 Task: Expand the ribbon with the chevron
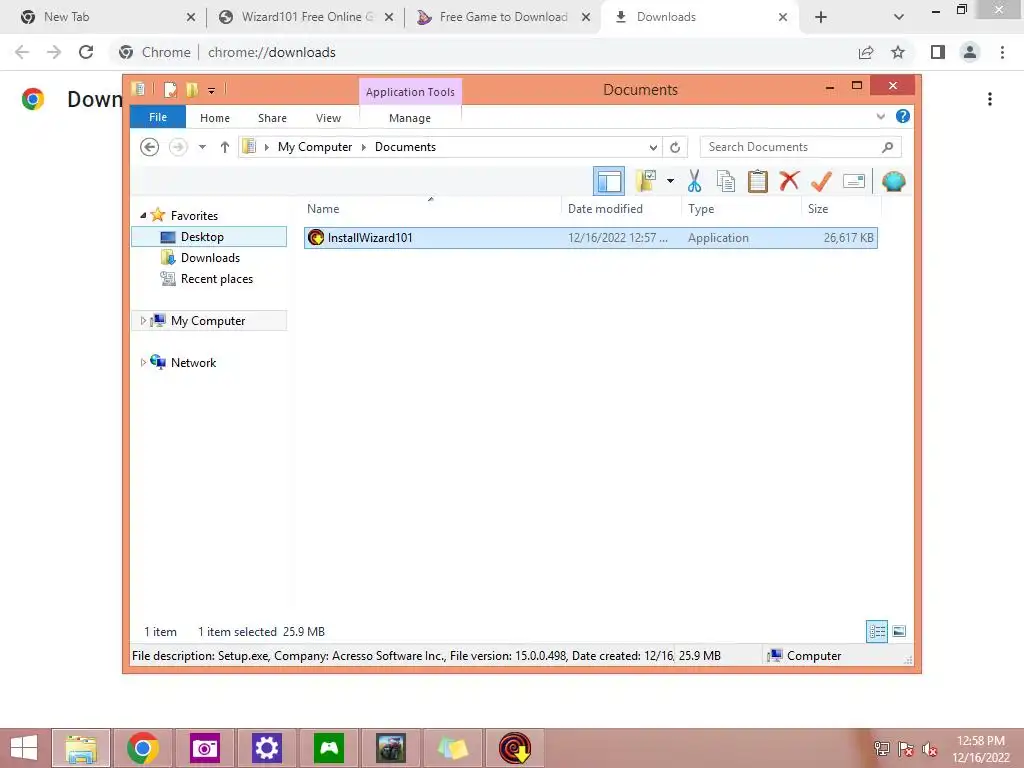pos(880,117)
